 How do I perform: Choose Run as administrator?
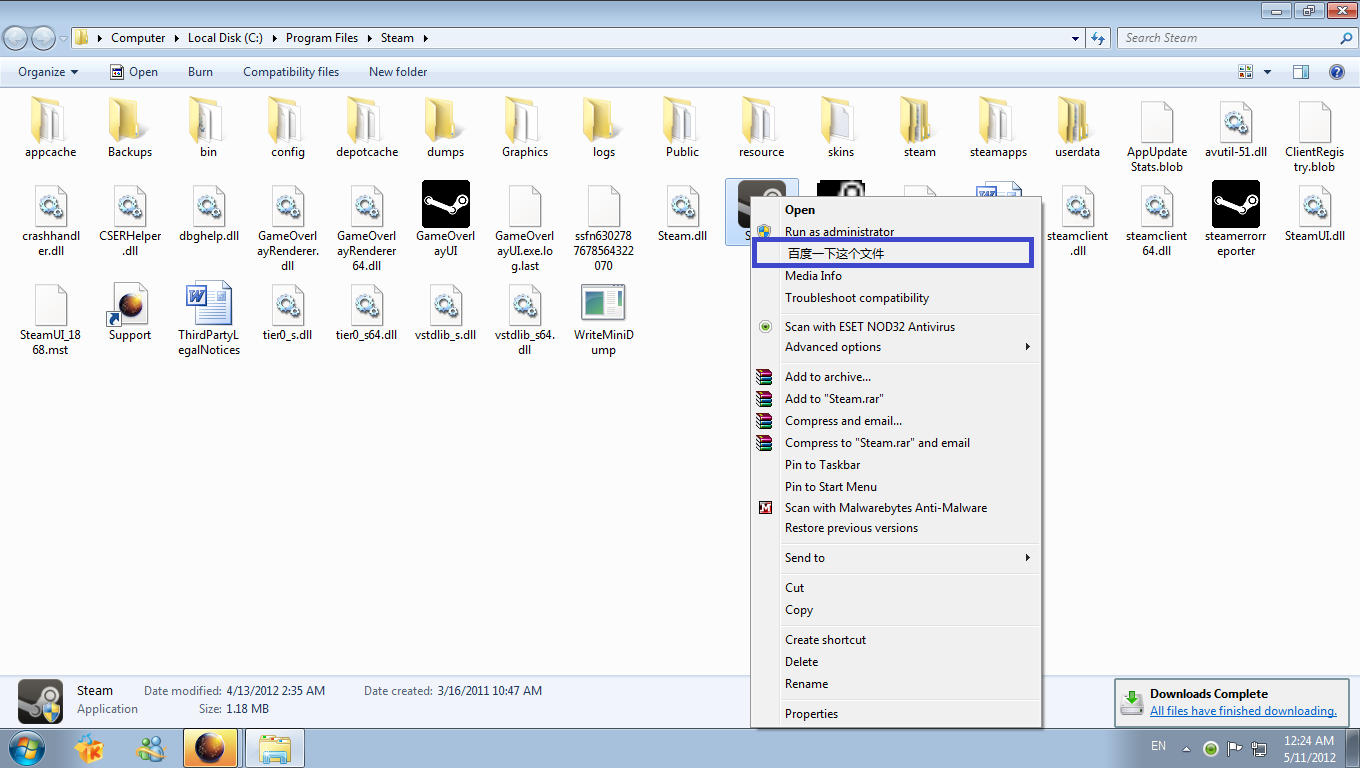point(896,232)
